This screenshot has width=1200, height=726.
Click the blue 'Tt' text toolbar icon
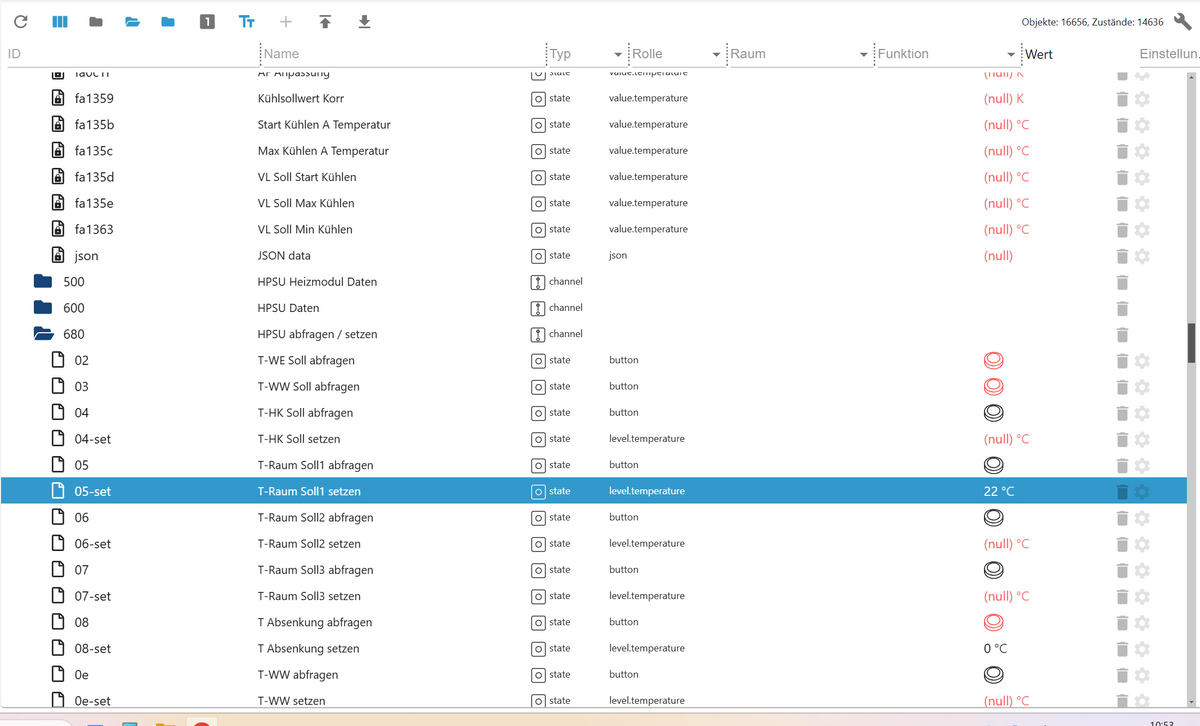coord(247,22)
